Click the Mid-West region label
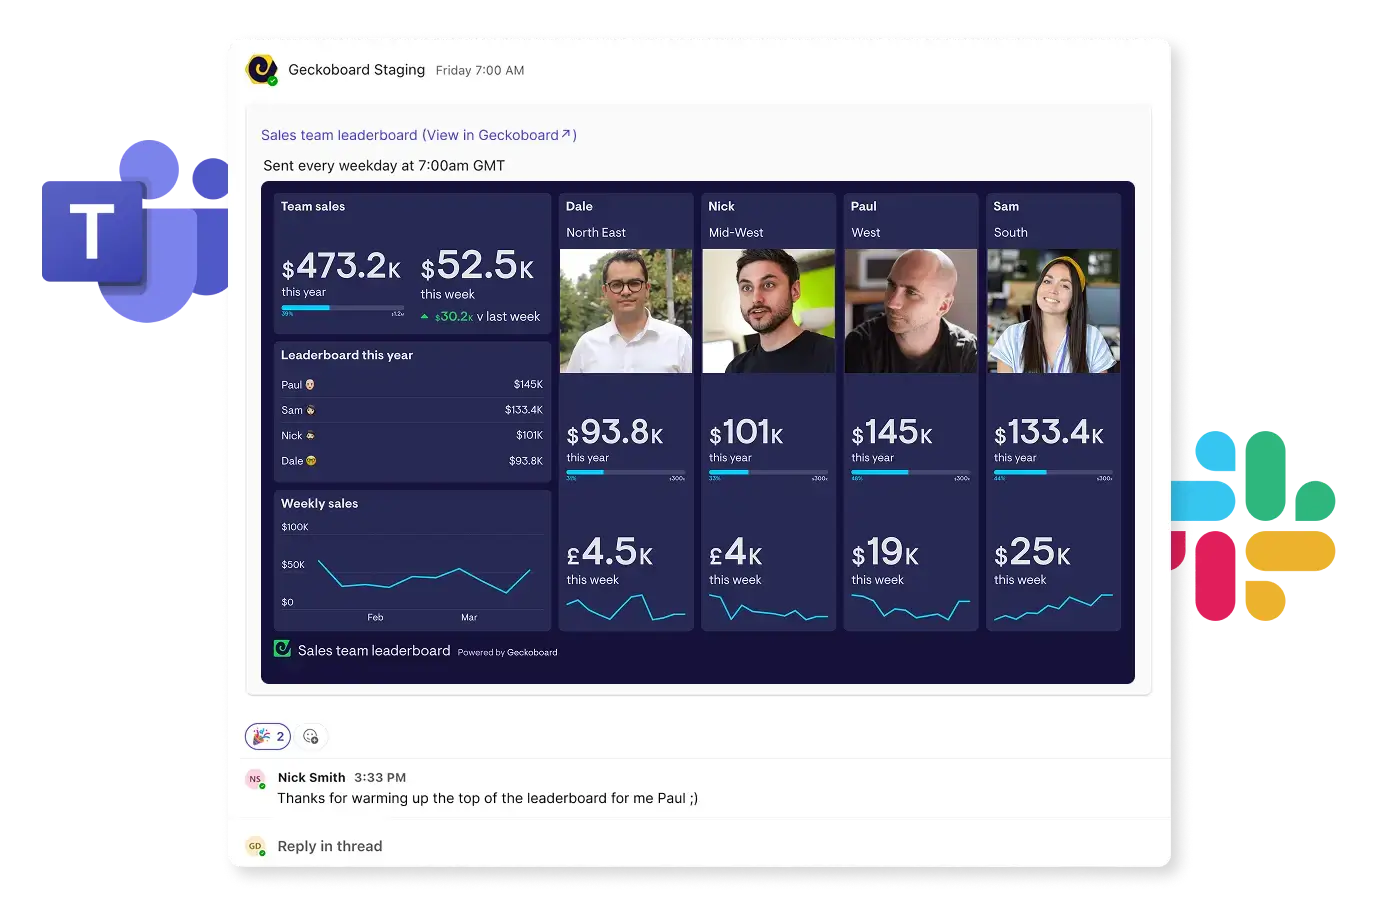The image size is (1400, 906). (736, 232)
